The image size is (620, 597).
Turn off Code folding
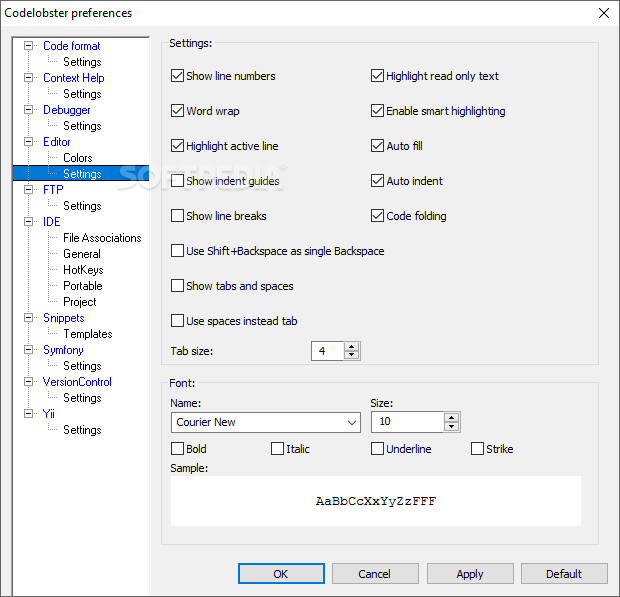tap(377, 215)
